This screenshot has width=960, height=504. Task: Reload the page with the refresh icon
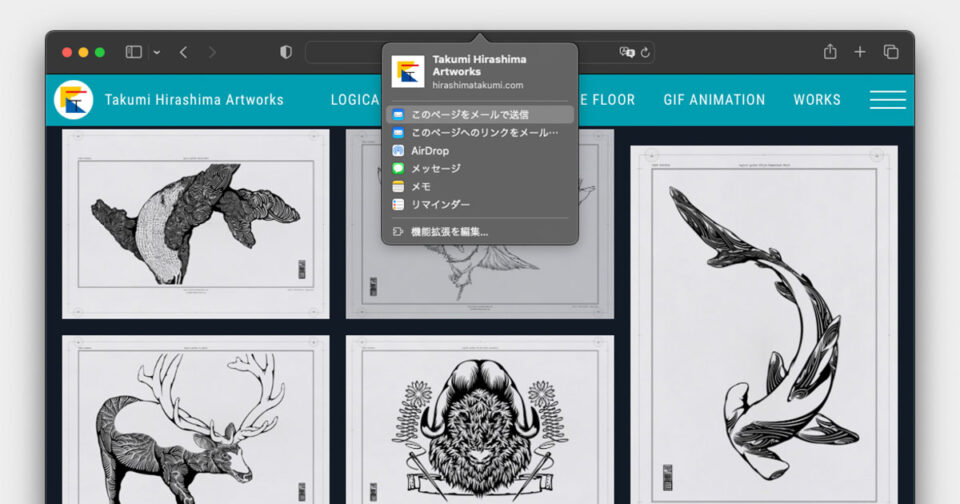645,52
